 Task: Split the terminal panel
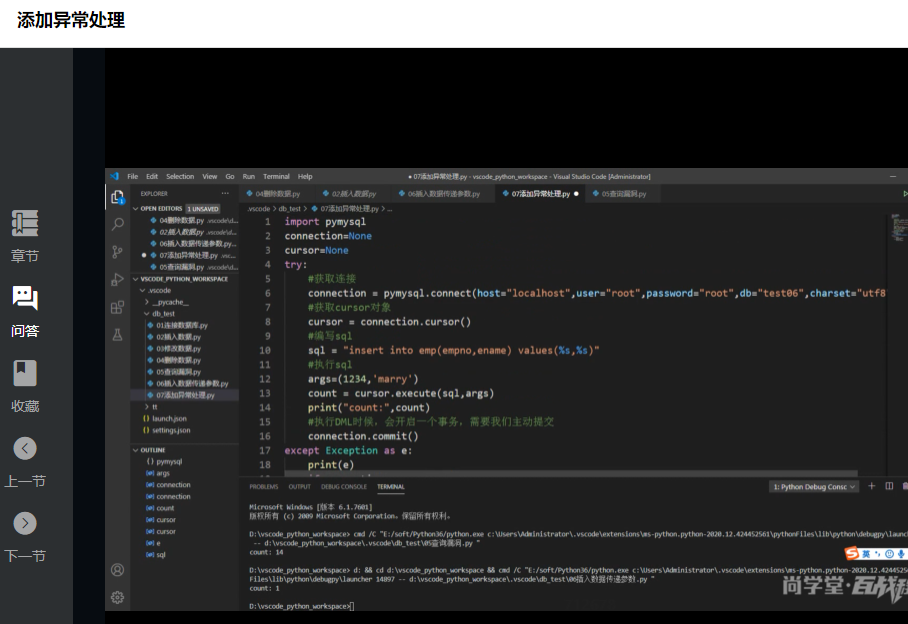(x=889, y=486)
